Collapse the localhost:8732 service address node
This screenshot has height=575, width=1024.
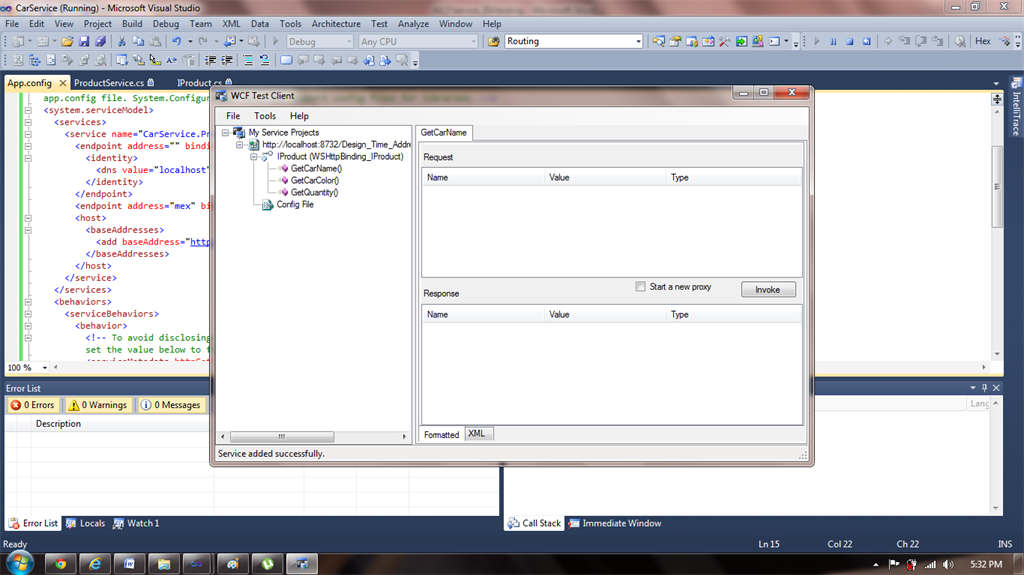pyautogui.click(x=240, y=144)
